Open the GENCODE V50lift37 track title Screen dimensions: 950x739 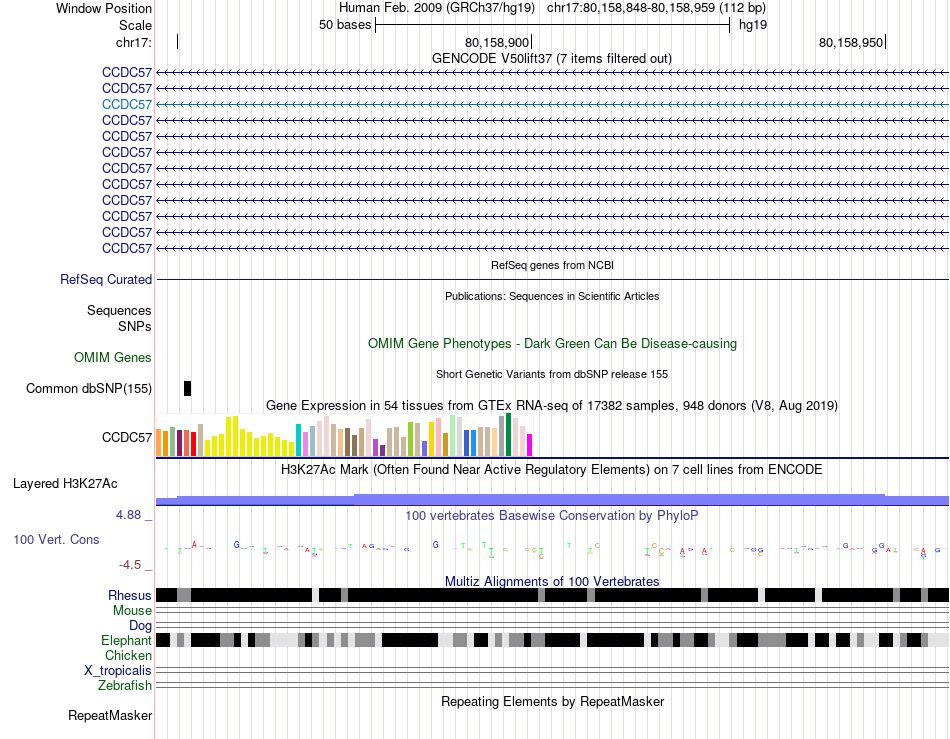552,59
